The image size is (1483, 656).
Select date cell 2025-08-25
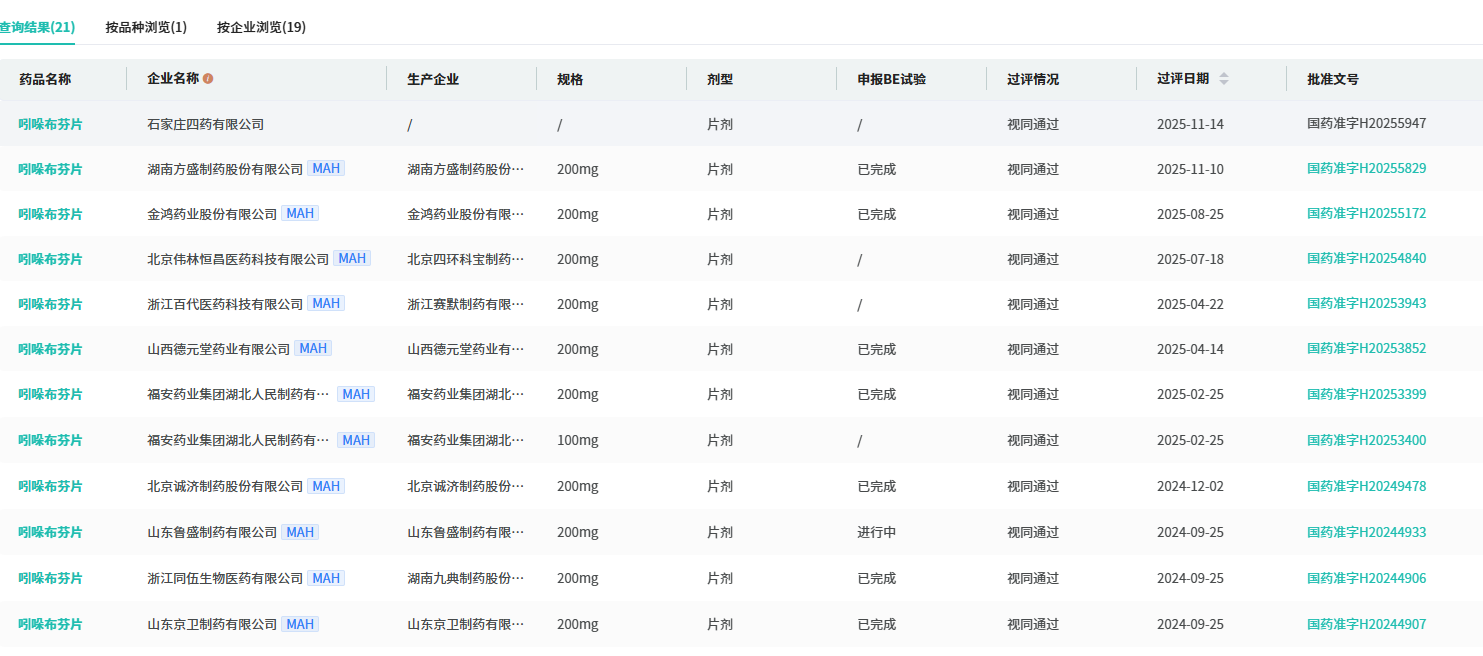(1190, 214)
